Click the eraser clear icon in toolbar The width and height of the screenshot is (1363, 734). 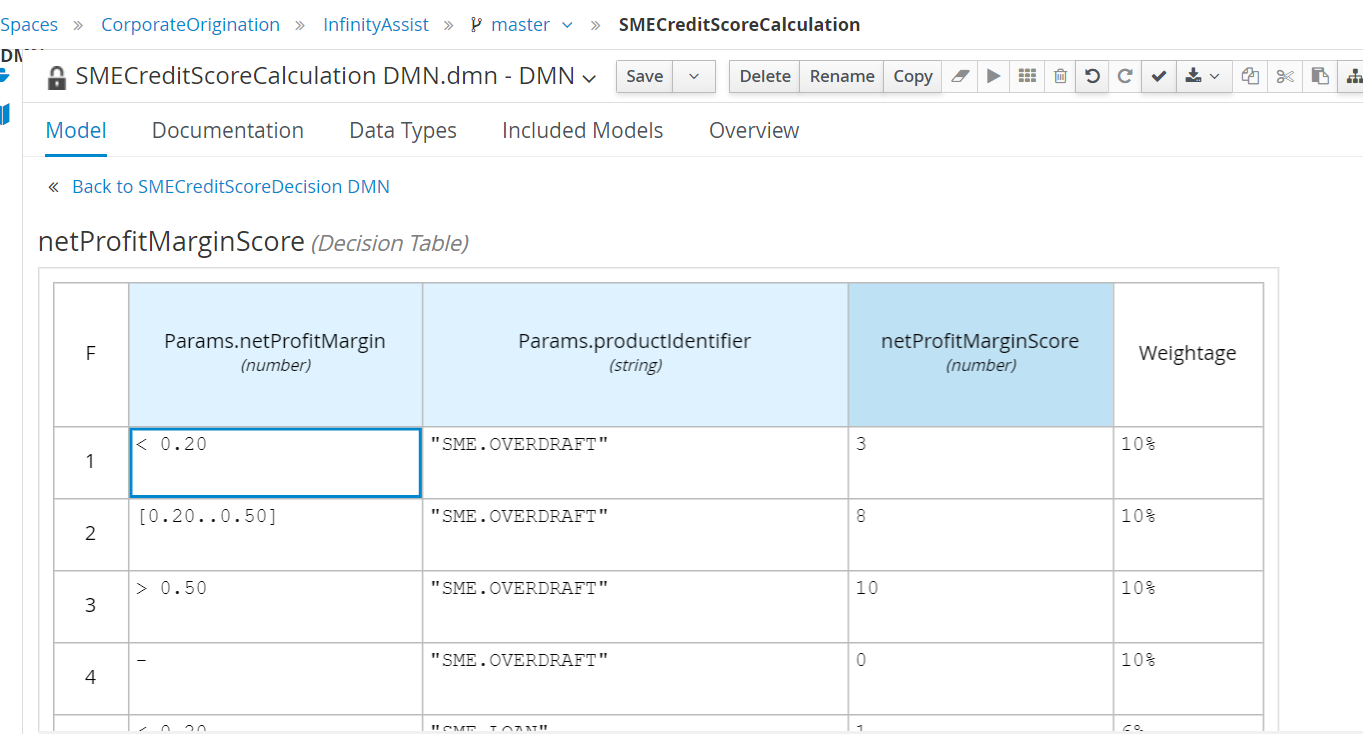click(960, 76)
